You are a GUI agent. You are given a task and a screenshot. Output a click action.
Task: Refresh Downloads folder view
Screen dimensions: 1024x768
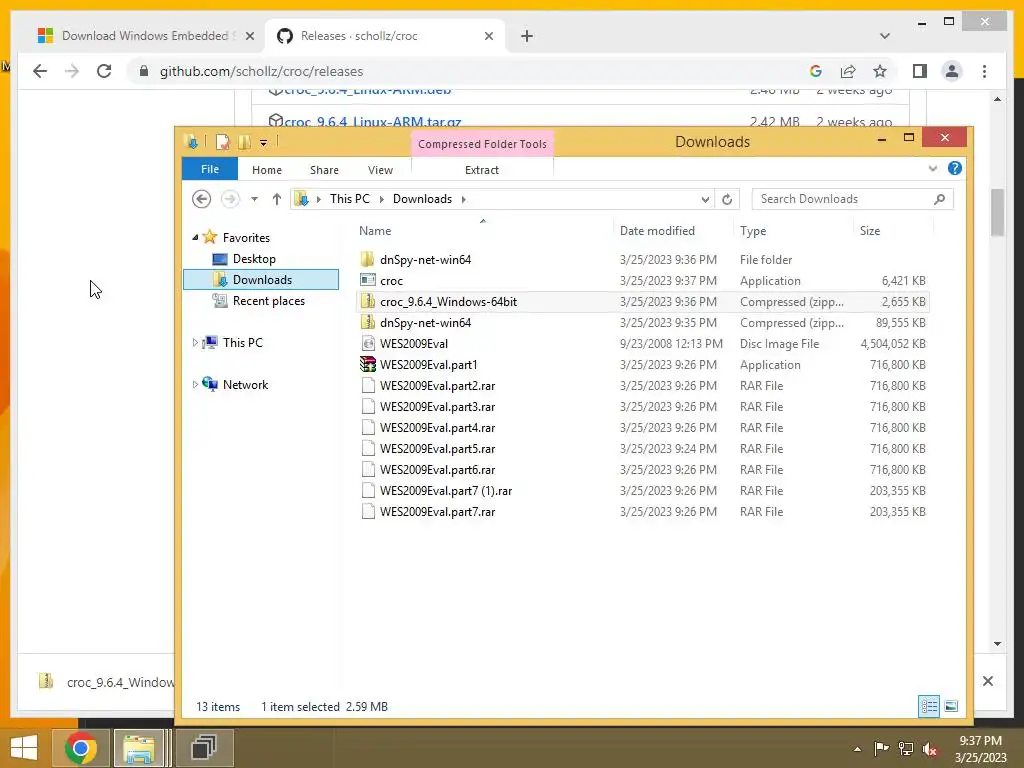727,199
